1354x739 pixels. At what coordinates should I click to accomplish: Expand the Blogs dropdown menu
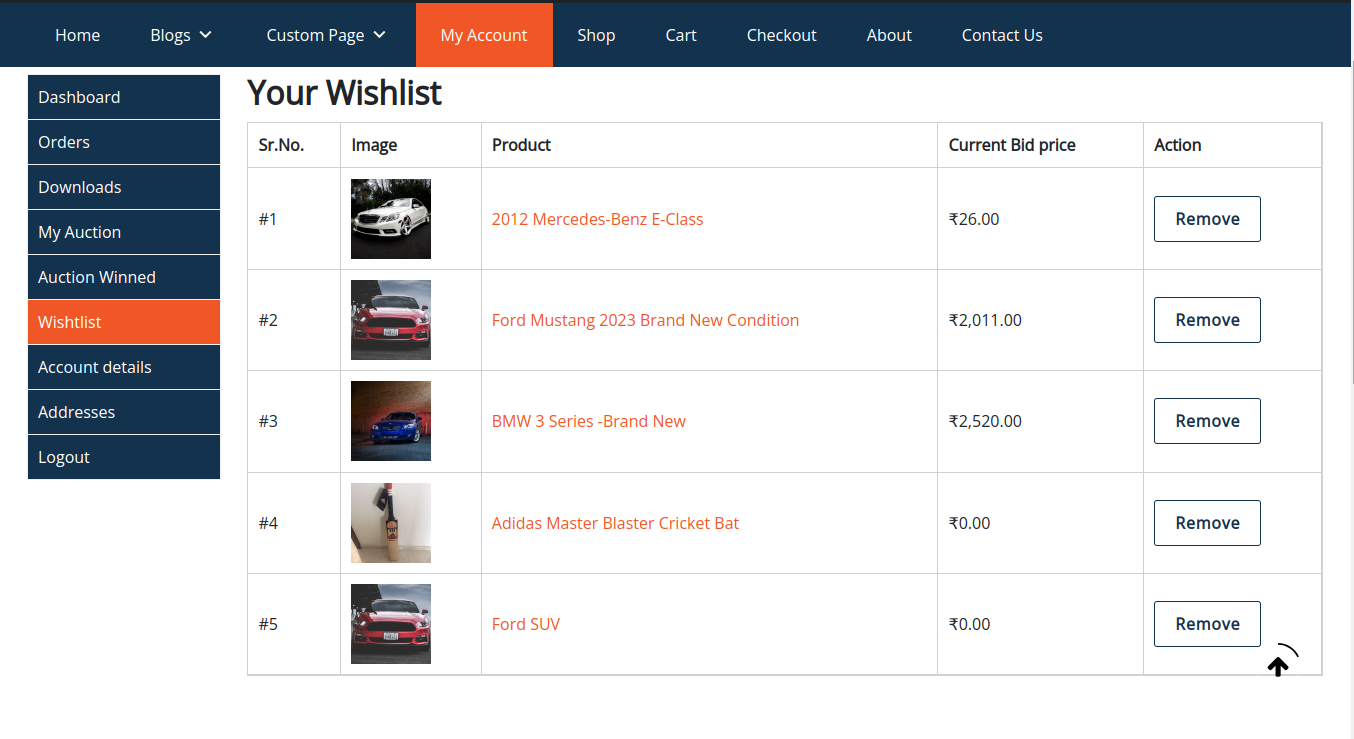tap(181, 35)
